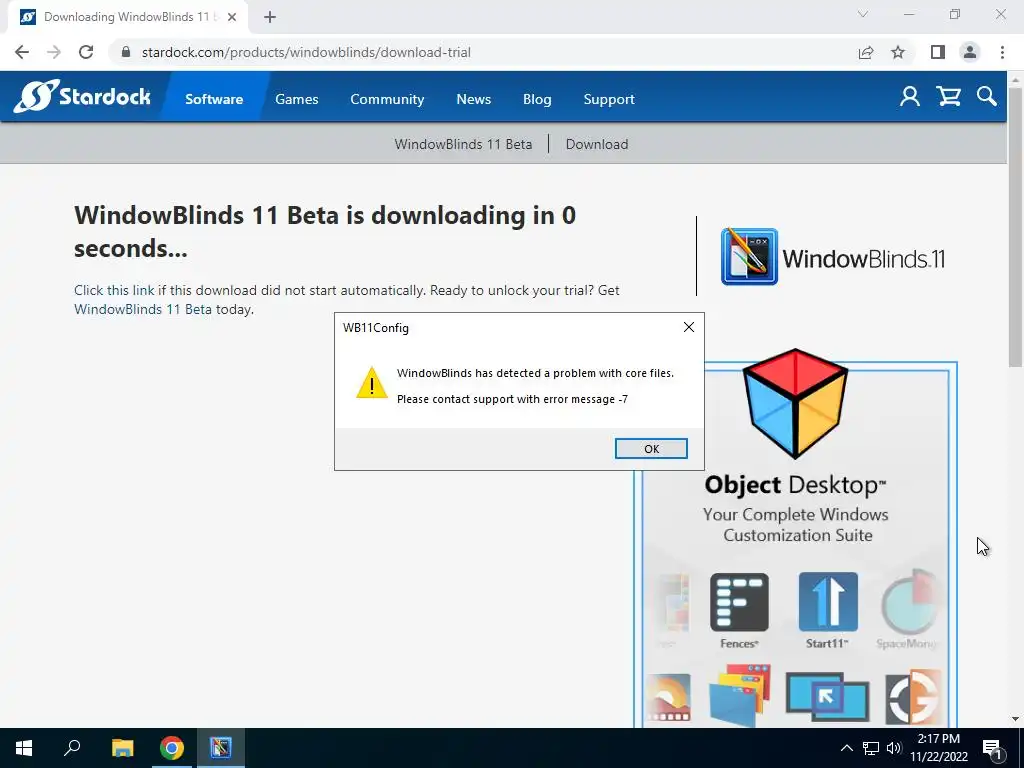Click the page vertical scrollbar thumb
Viewport: 1024px width, 768px height.
click(x=1015, y=226)
